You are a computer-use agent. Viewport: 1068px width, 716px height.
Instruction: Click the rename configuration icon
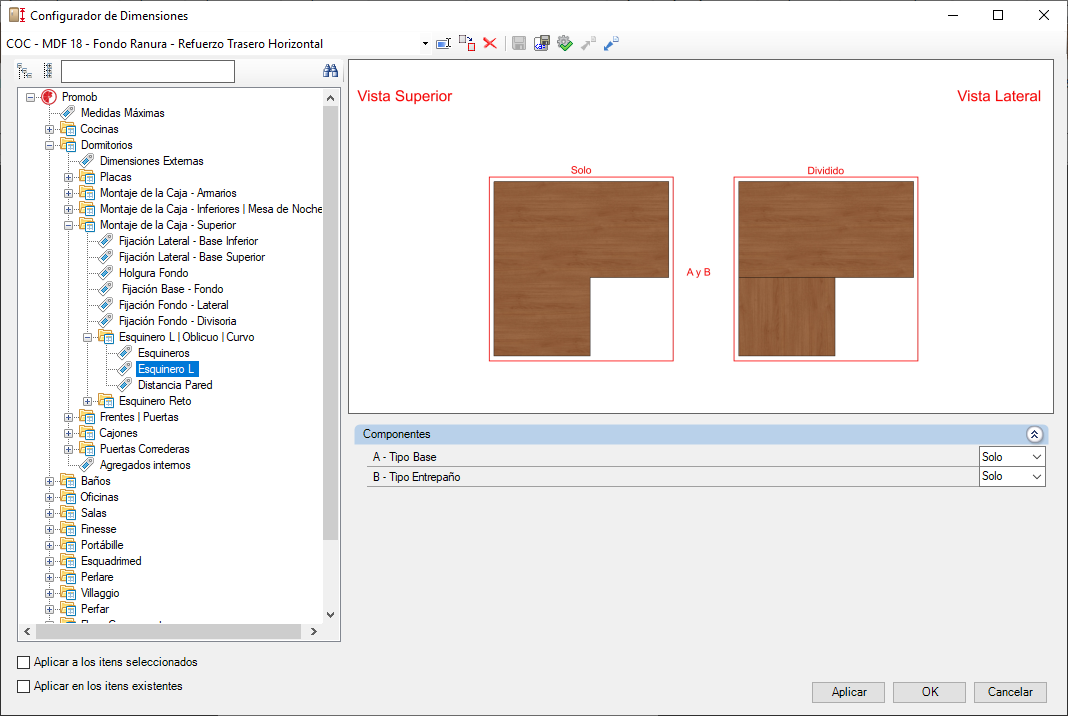[x=443, y=44]
